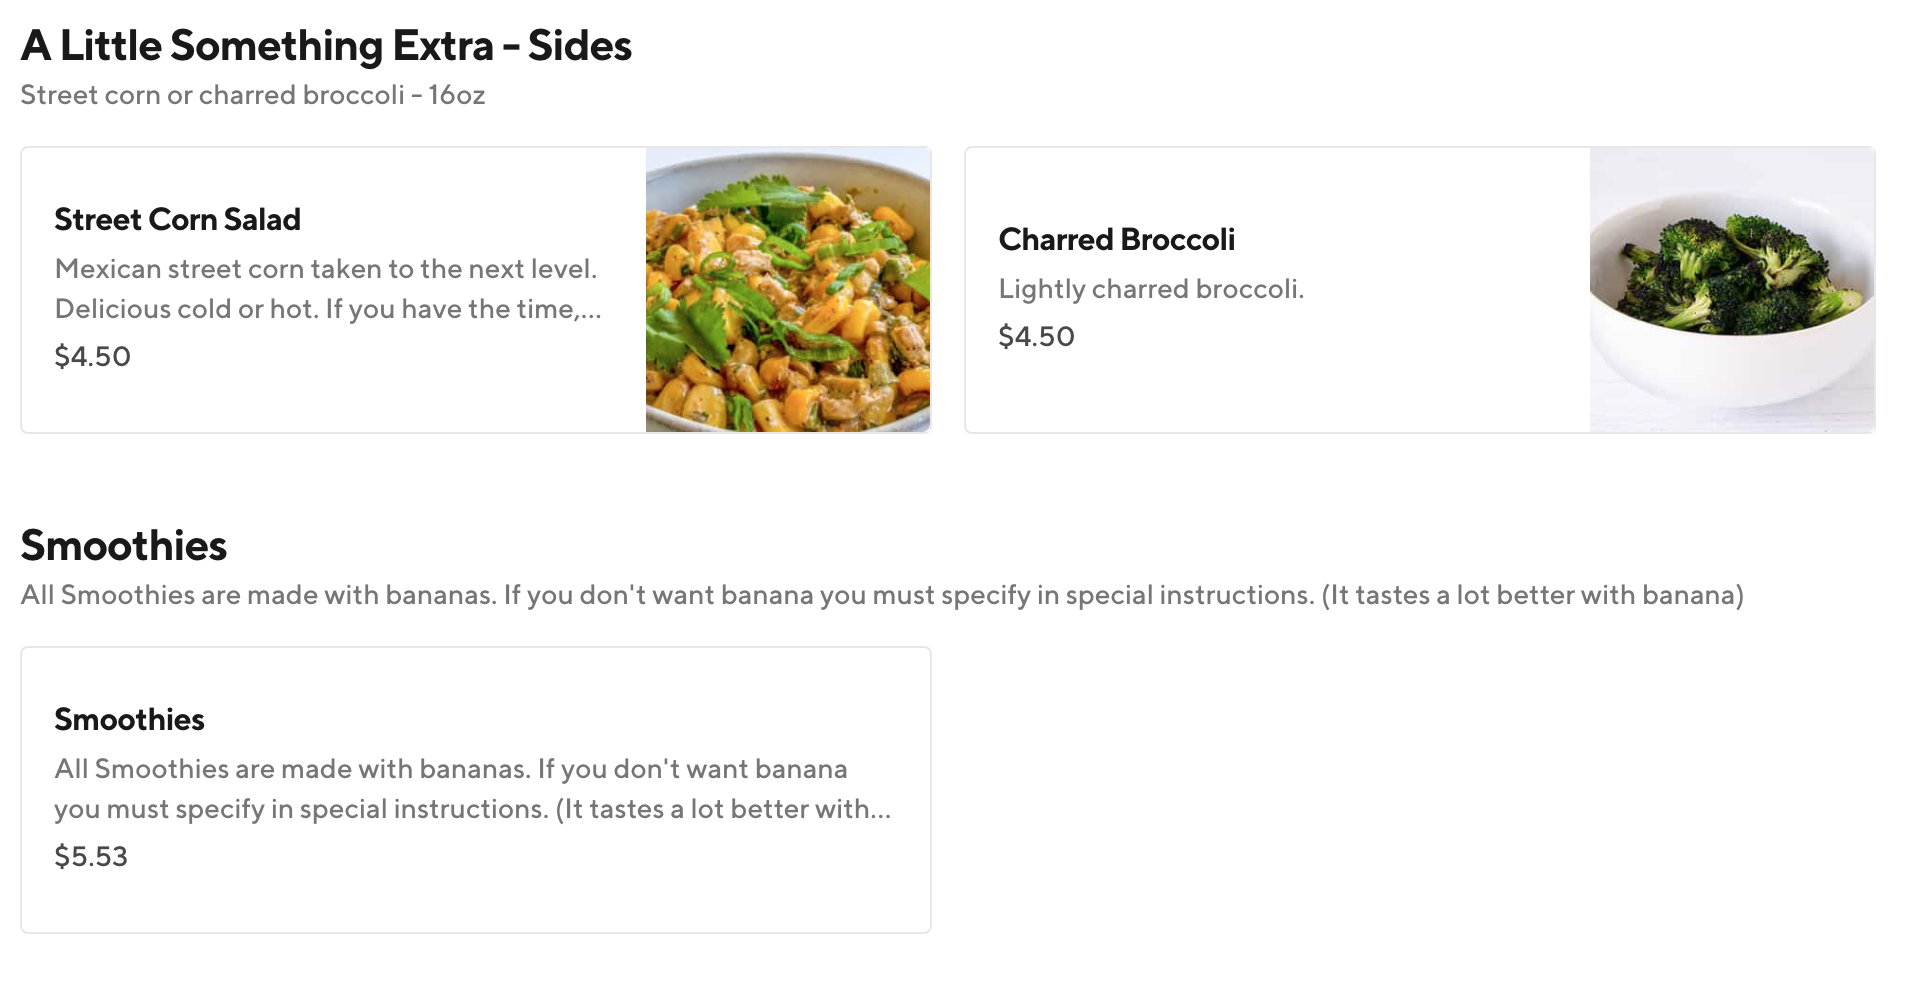This screenshot has height=1000, width=1910.
Task: Click the Street Corn Salad $4.50 price
Action: [x=92, y=356]
